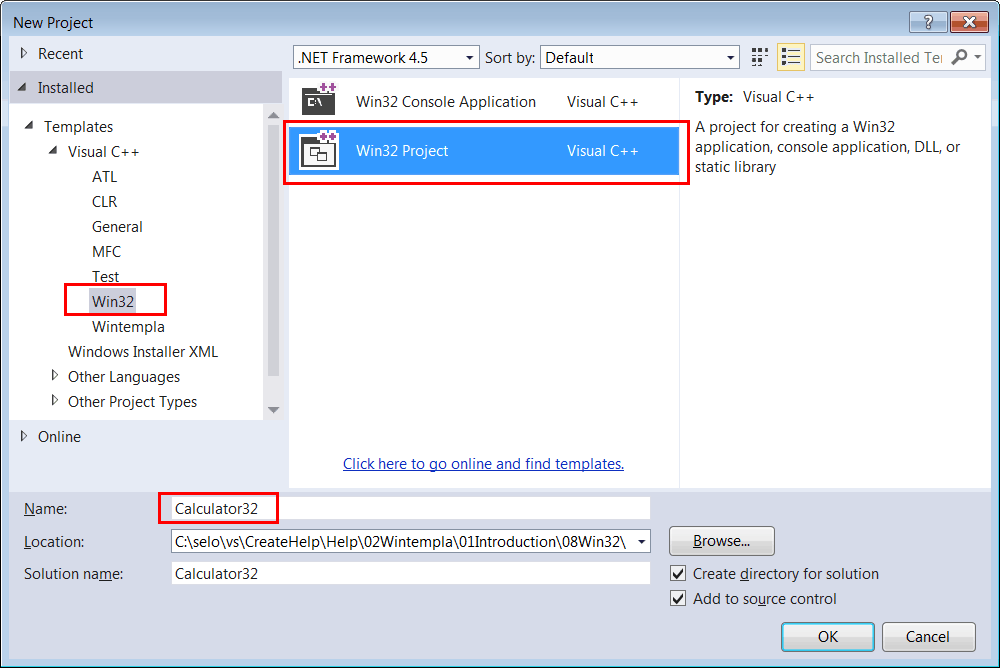Select the Wintempla template category
This screenshot has width=1000, height=668.
pos(128,327)
